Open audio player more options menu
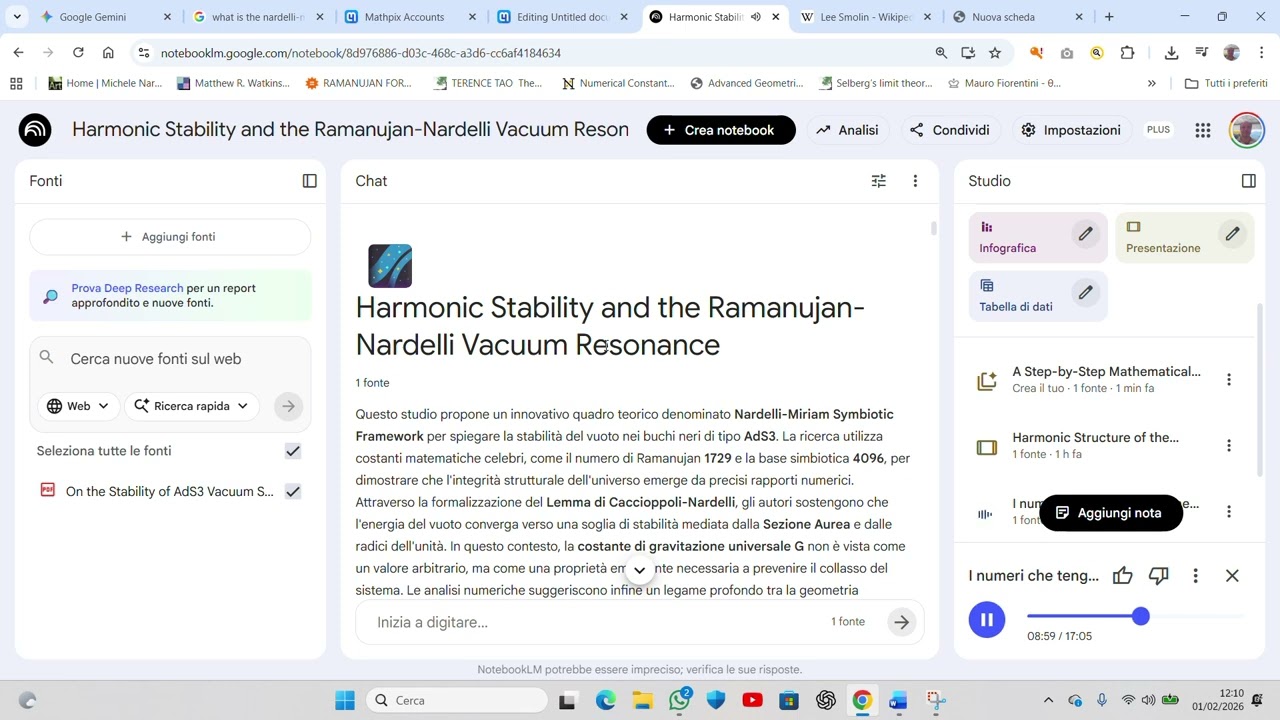Image resolution: width=1280 pixels, height=720 pixels. click(x=1195, y=576)
